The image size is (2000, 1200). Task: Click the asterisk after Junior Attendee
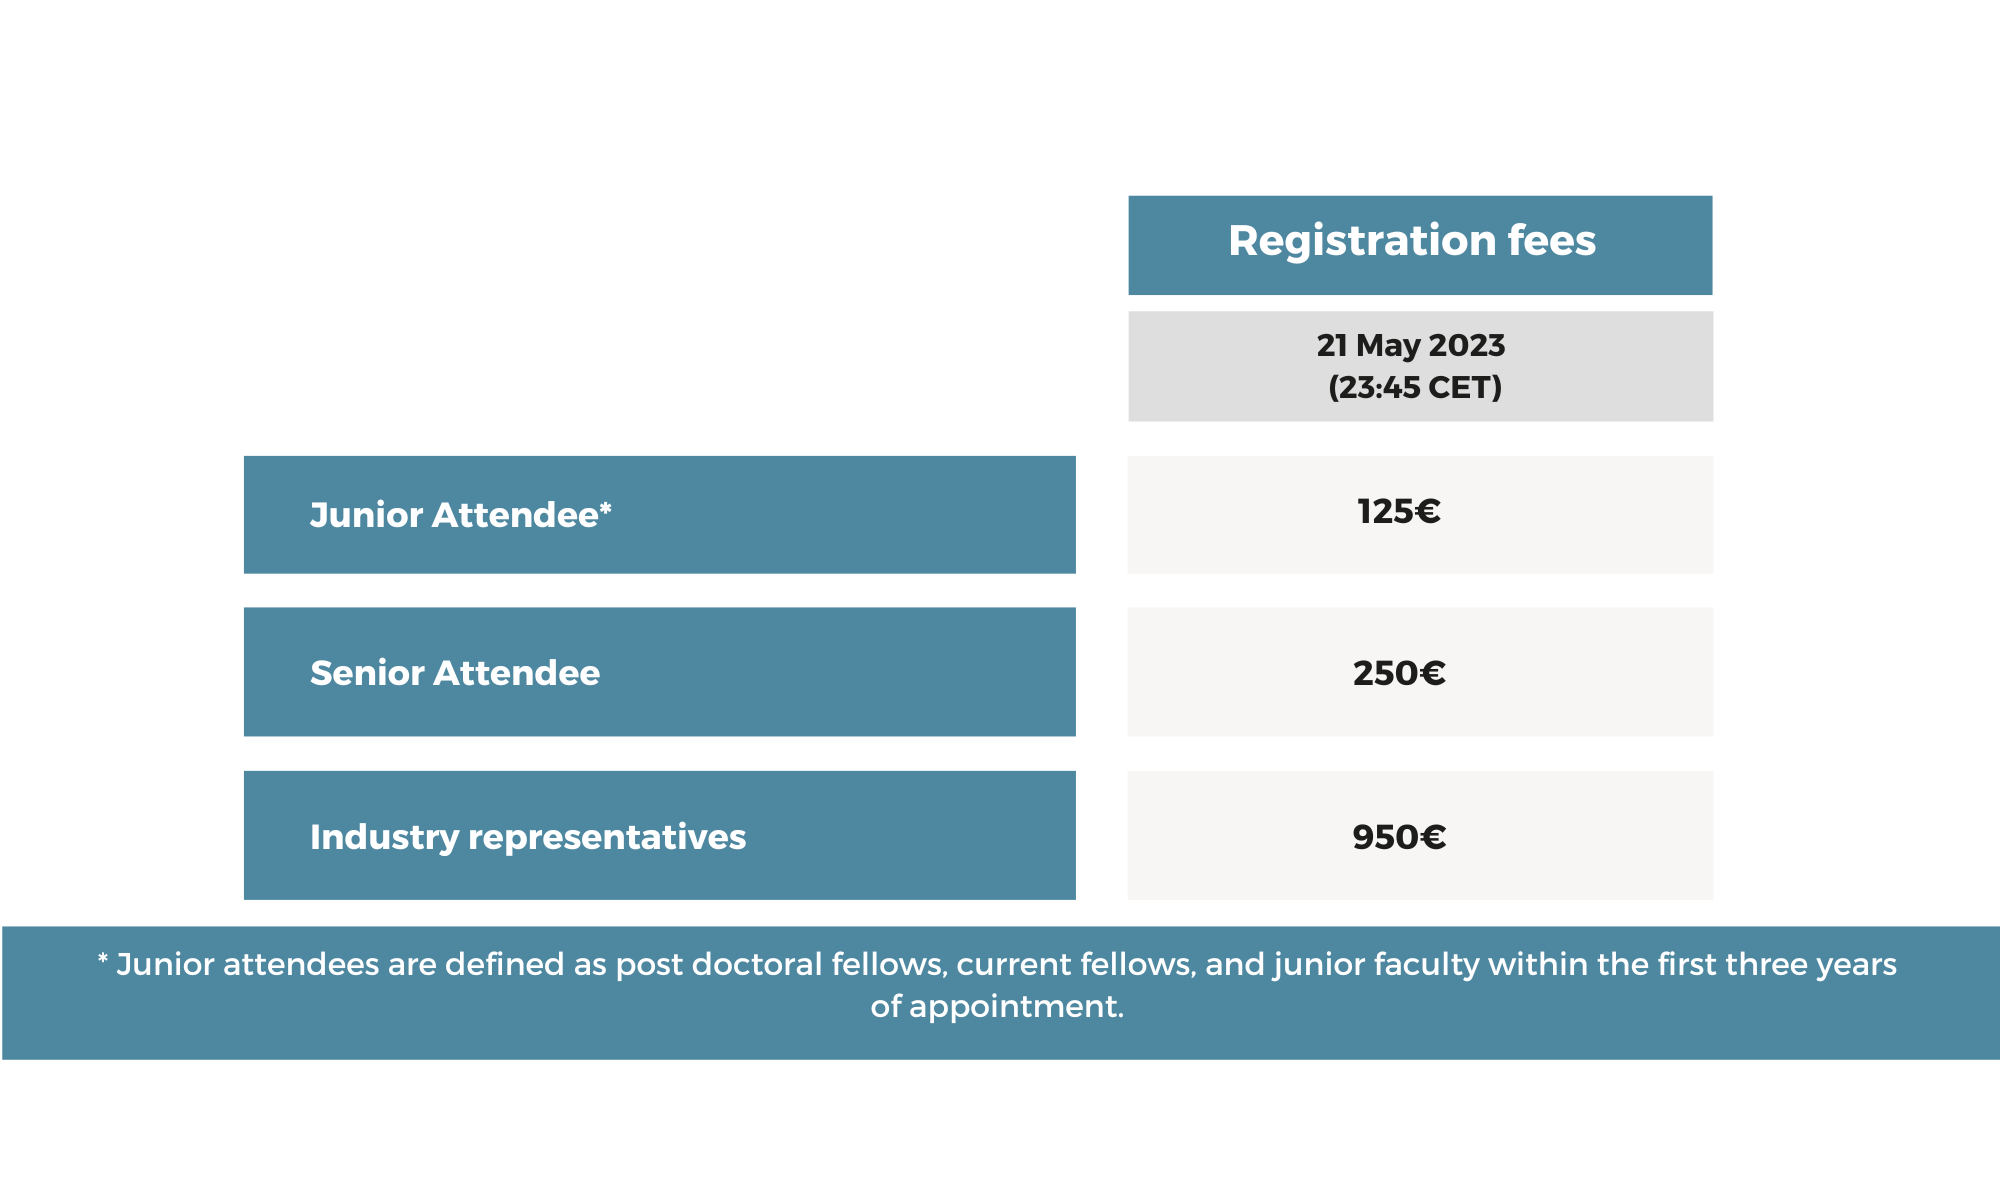[605, 510]
